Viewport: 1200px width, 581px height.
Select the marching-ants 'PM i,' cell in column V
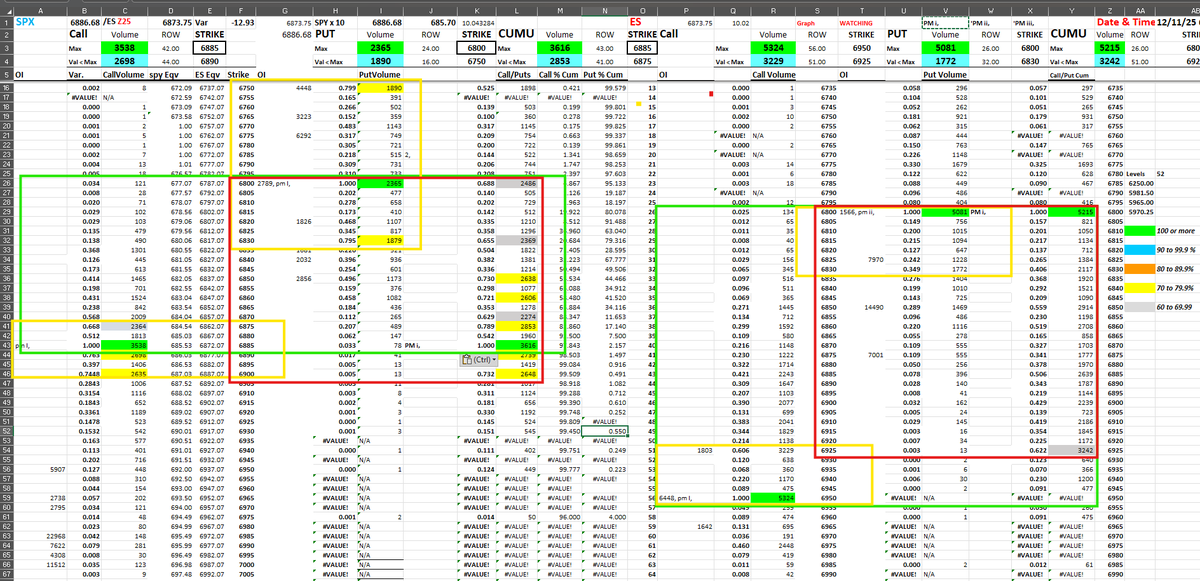pyautogui.click(x=944, y=21)
